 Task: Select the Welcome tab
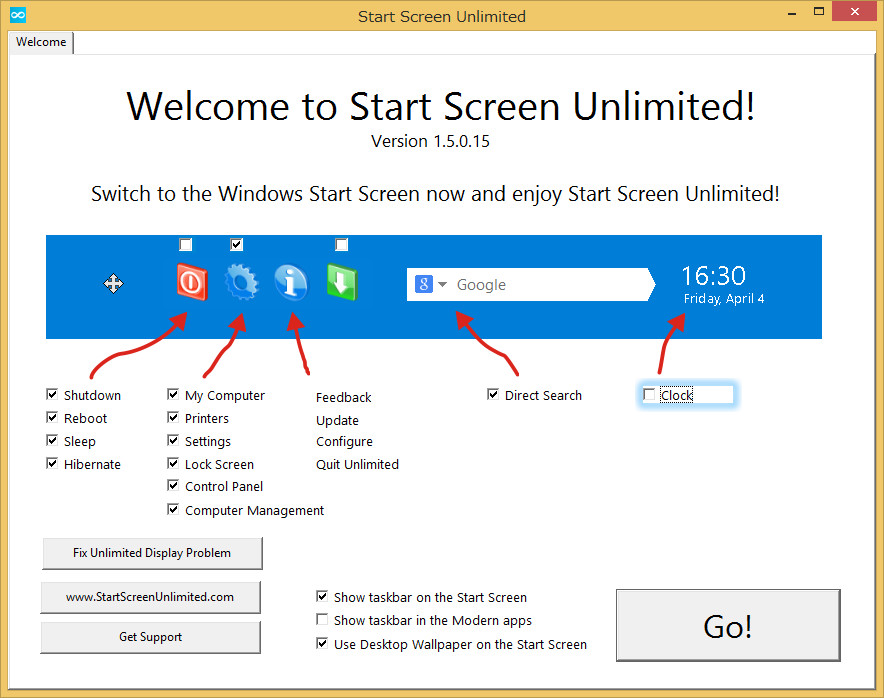[41, 42]
